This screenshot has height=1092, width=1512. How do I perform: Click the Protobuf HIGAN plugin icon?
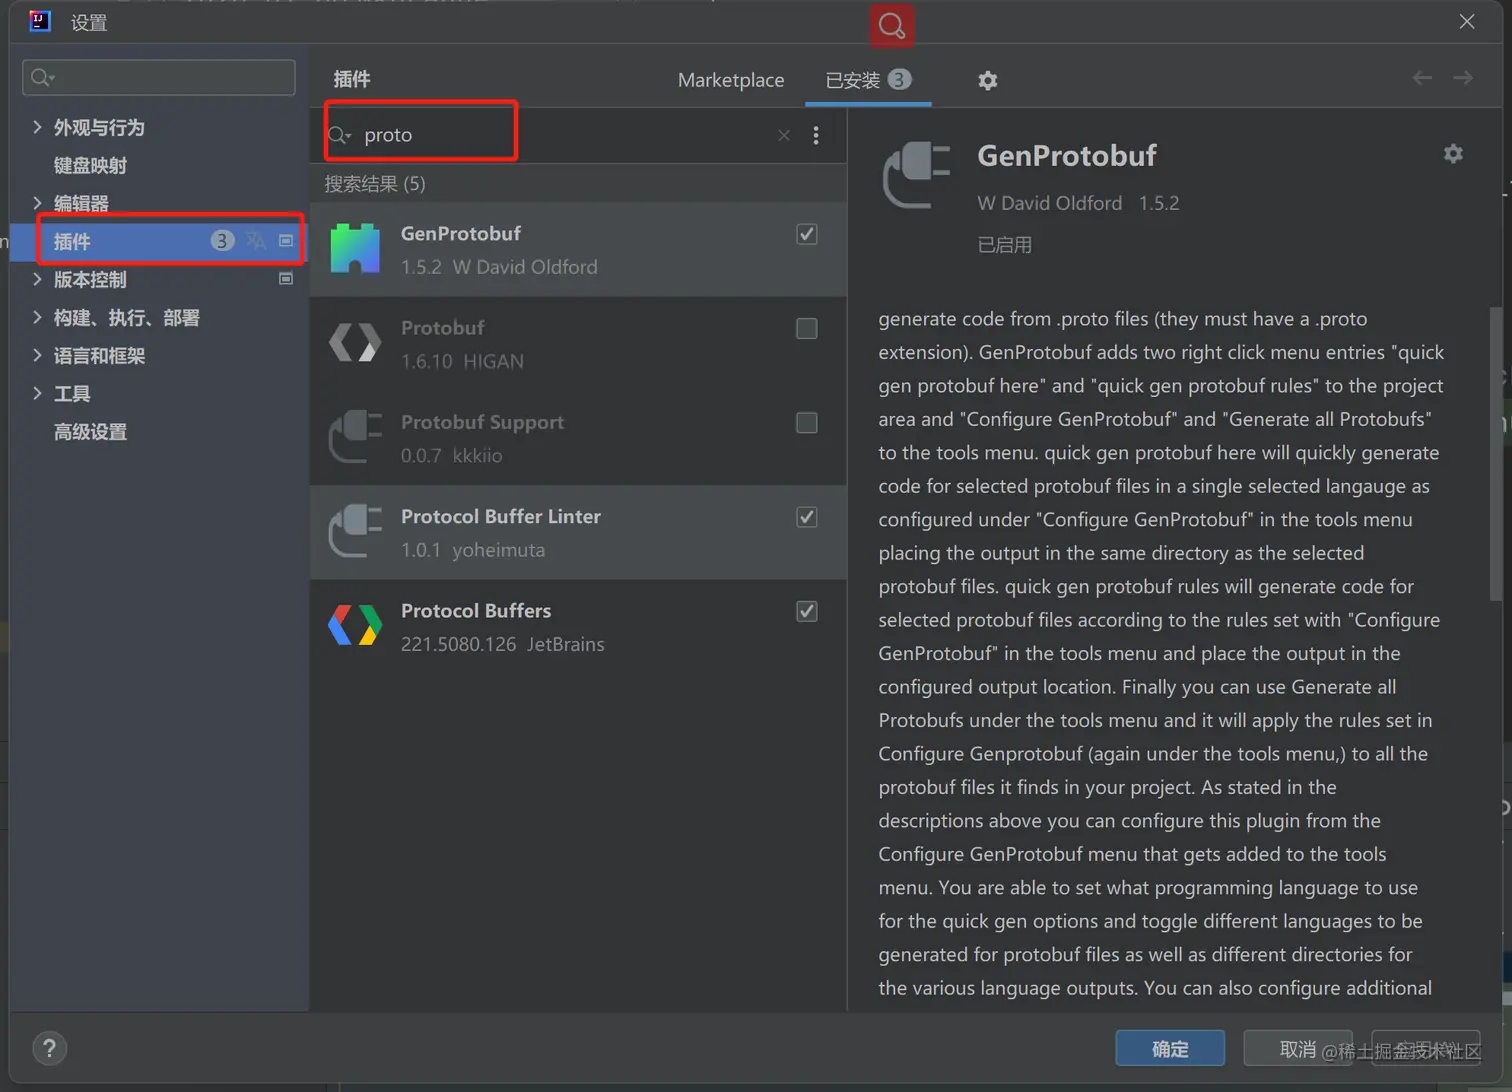pos(355,343)
